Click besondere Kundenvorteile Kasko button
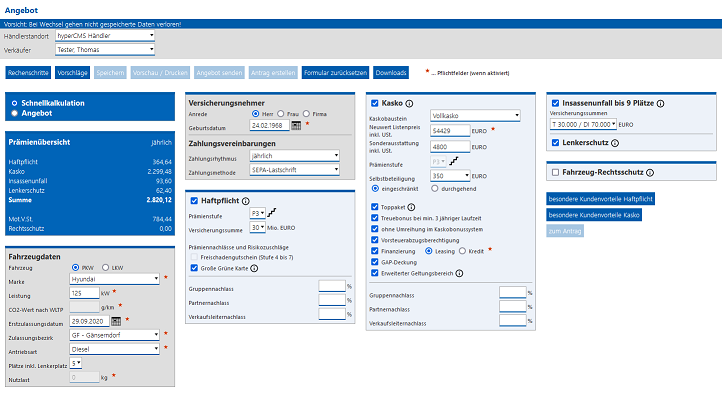 (594, 215)
